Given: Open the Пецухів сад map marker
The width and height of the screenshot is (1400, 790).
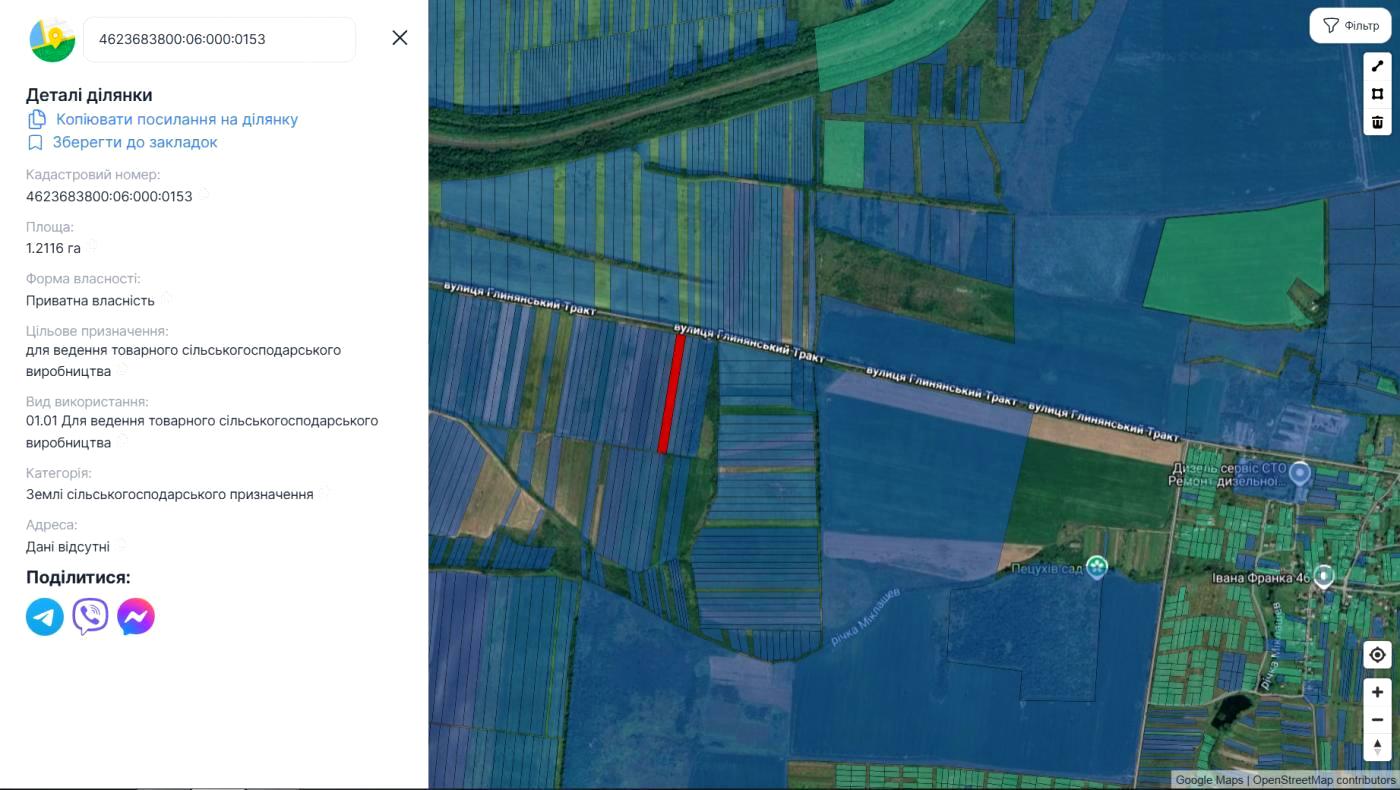Looking at the screenshot, I should pos(1097,567).
